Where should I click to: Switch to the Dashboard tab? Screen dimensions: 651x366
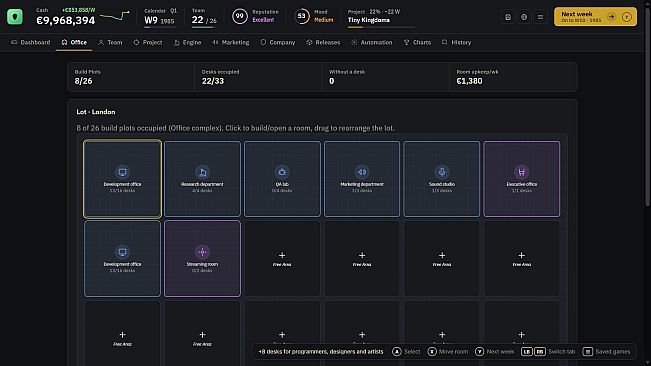[x=31, y=42]
